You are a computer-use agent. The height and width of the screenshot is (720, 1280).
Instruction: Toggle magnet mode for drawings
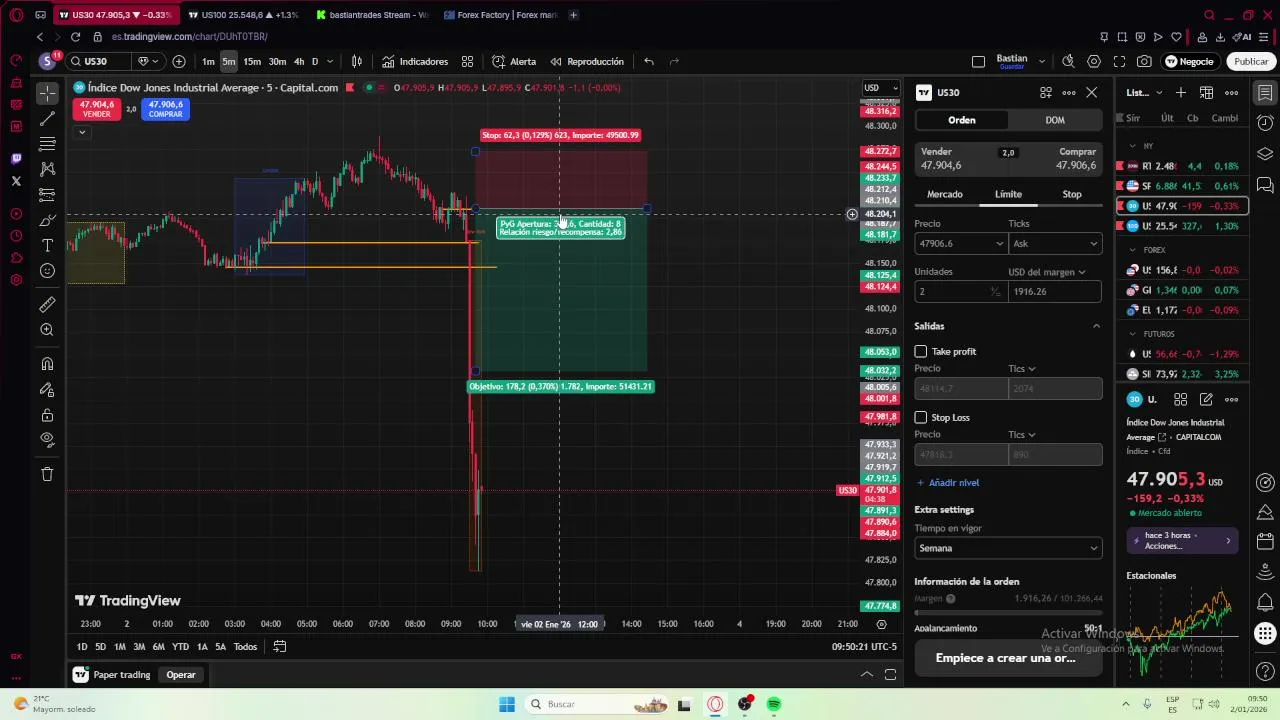coord(47,364)
